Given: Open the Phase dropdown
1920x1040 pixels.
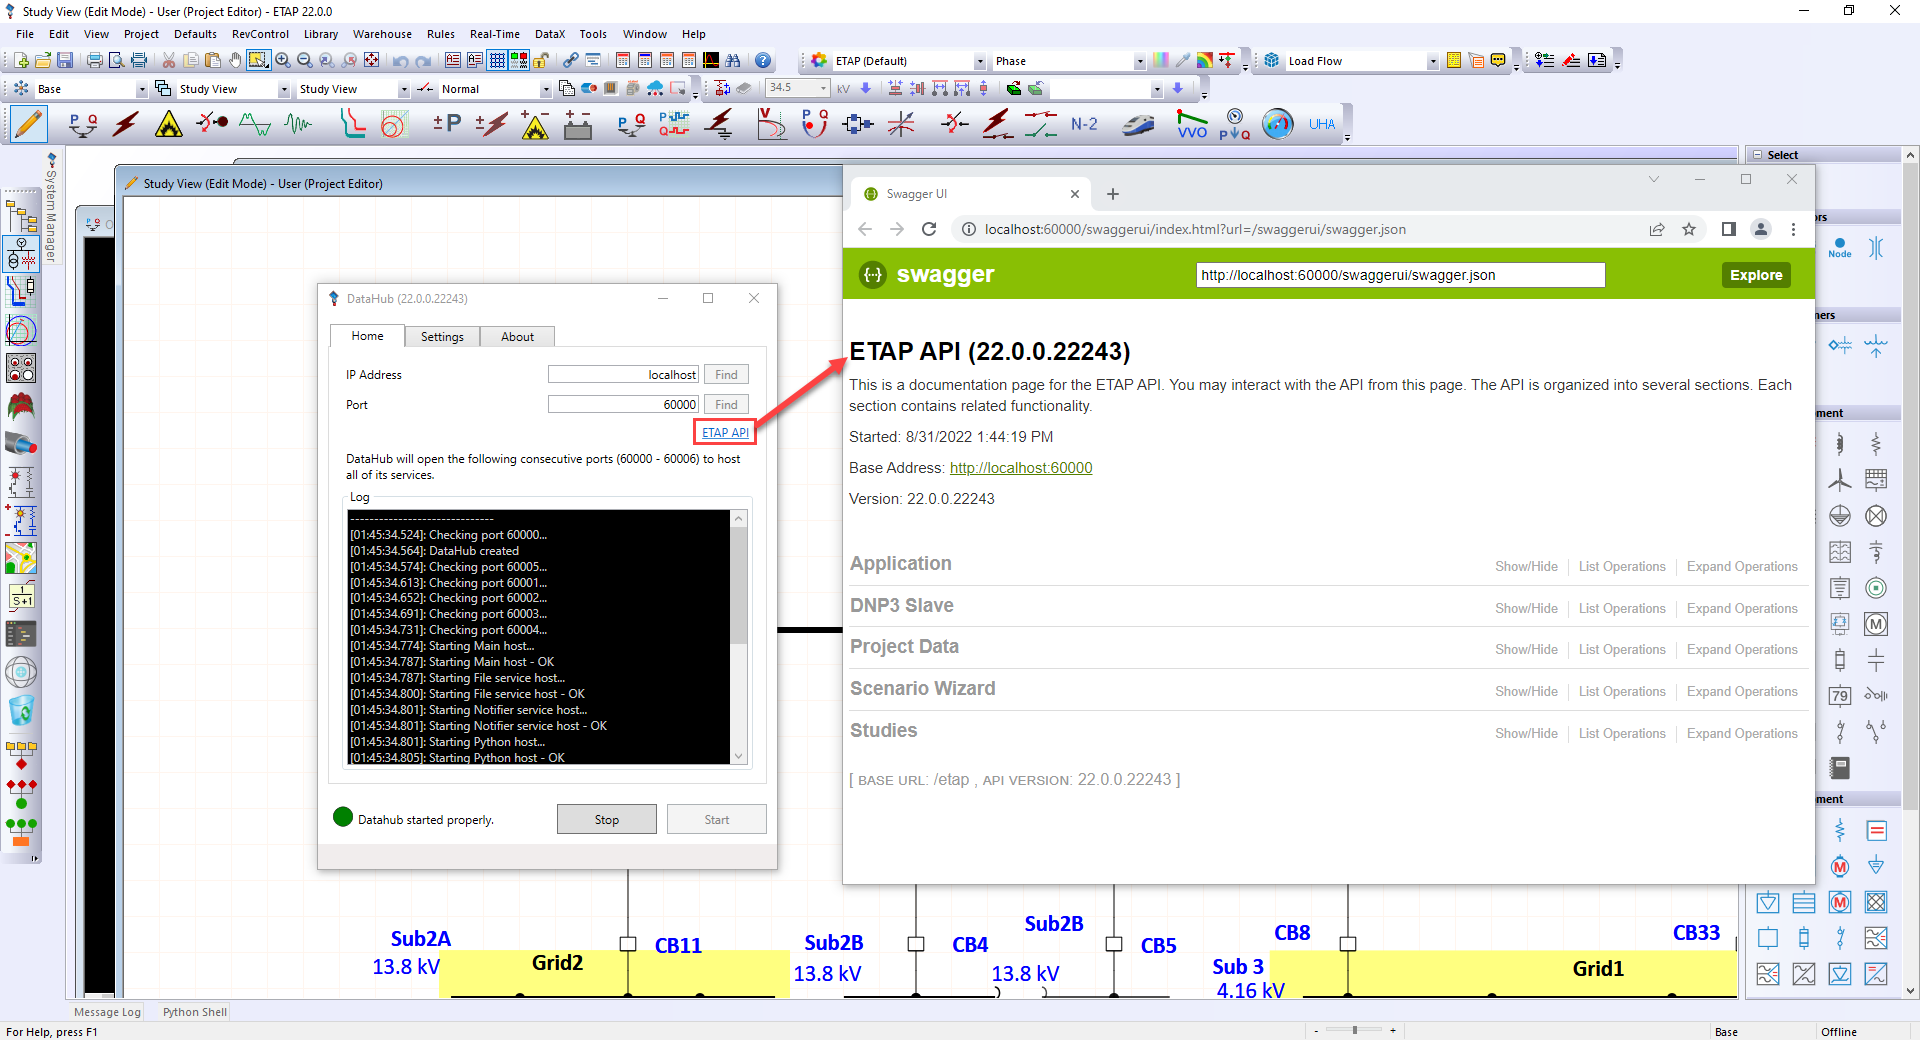Looking at the screenshot, I should (1140, 61).
